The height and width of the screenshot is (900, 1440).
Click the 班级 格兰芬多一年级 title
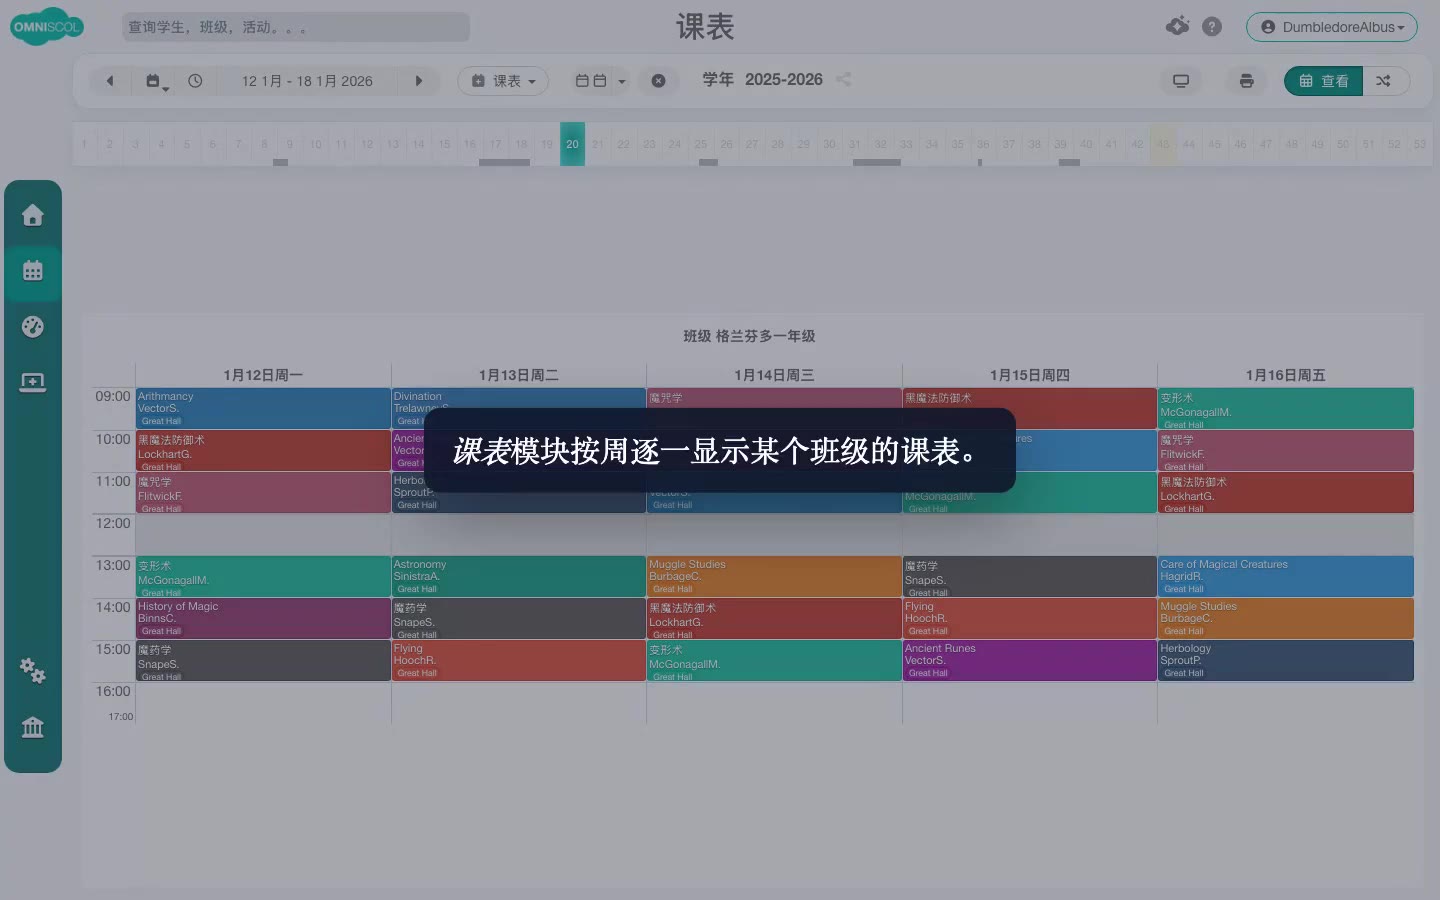(x=749, y=336)
